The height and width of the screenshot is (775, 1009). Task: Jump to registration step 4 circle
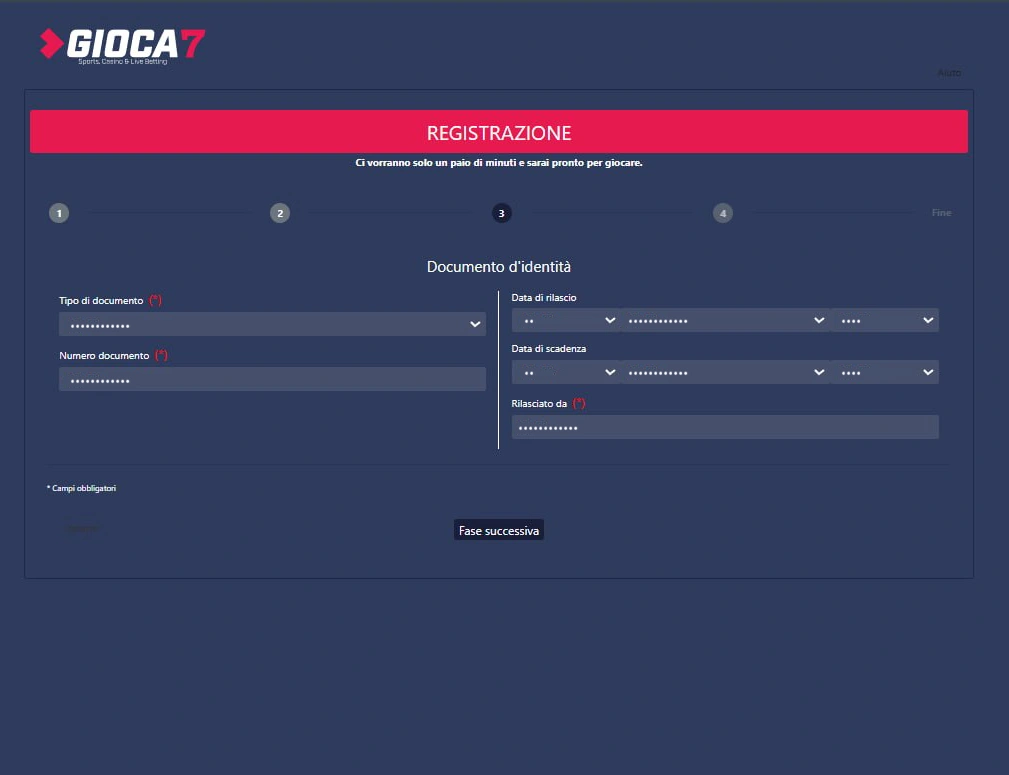[x=723, y=213]
